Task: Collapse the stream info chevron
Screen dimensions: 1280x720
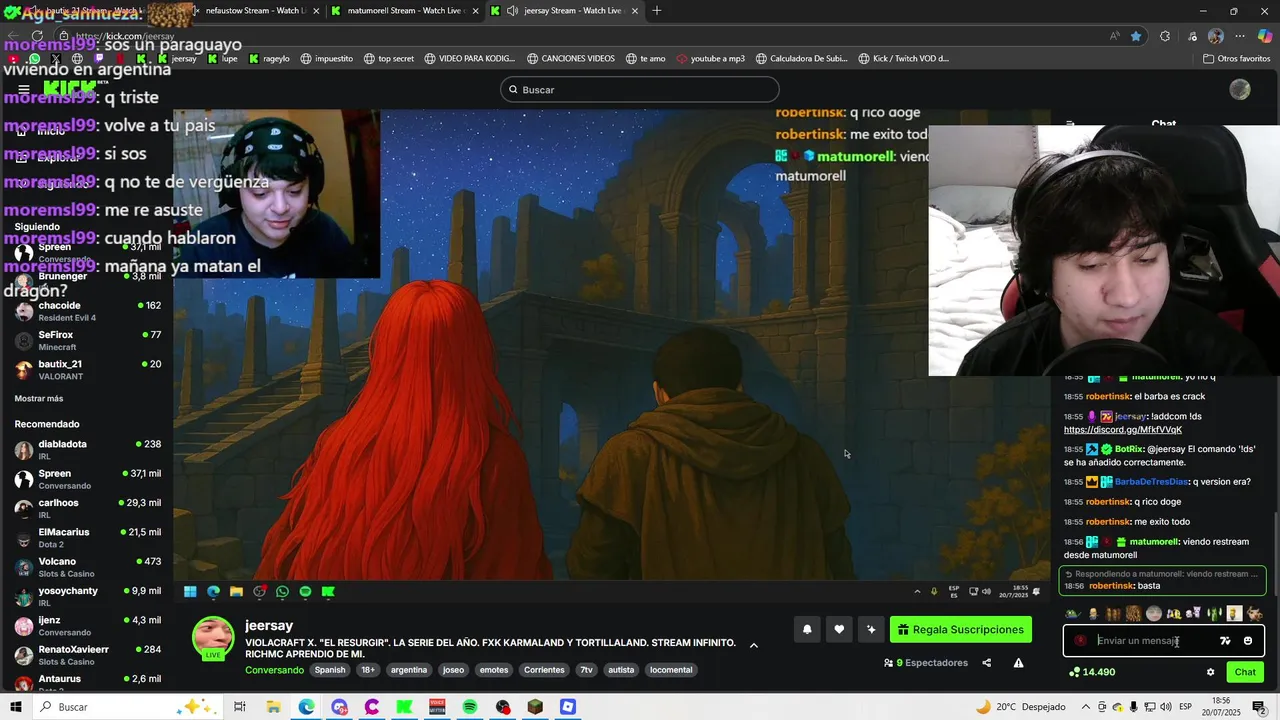Action: coord(754,645)
